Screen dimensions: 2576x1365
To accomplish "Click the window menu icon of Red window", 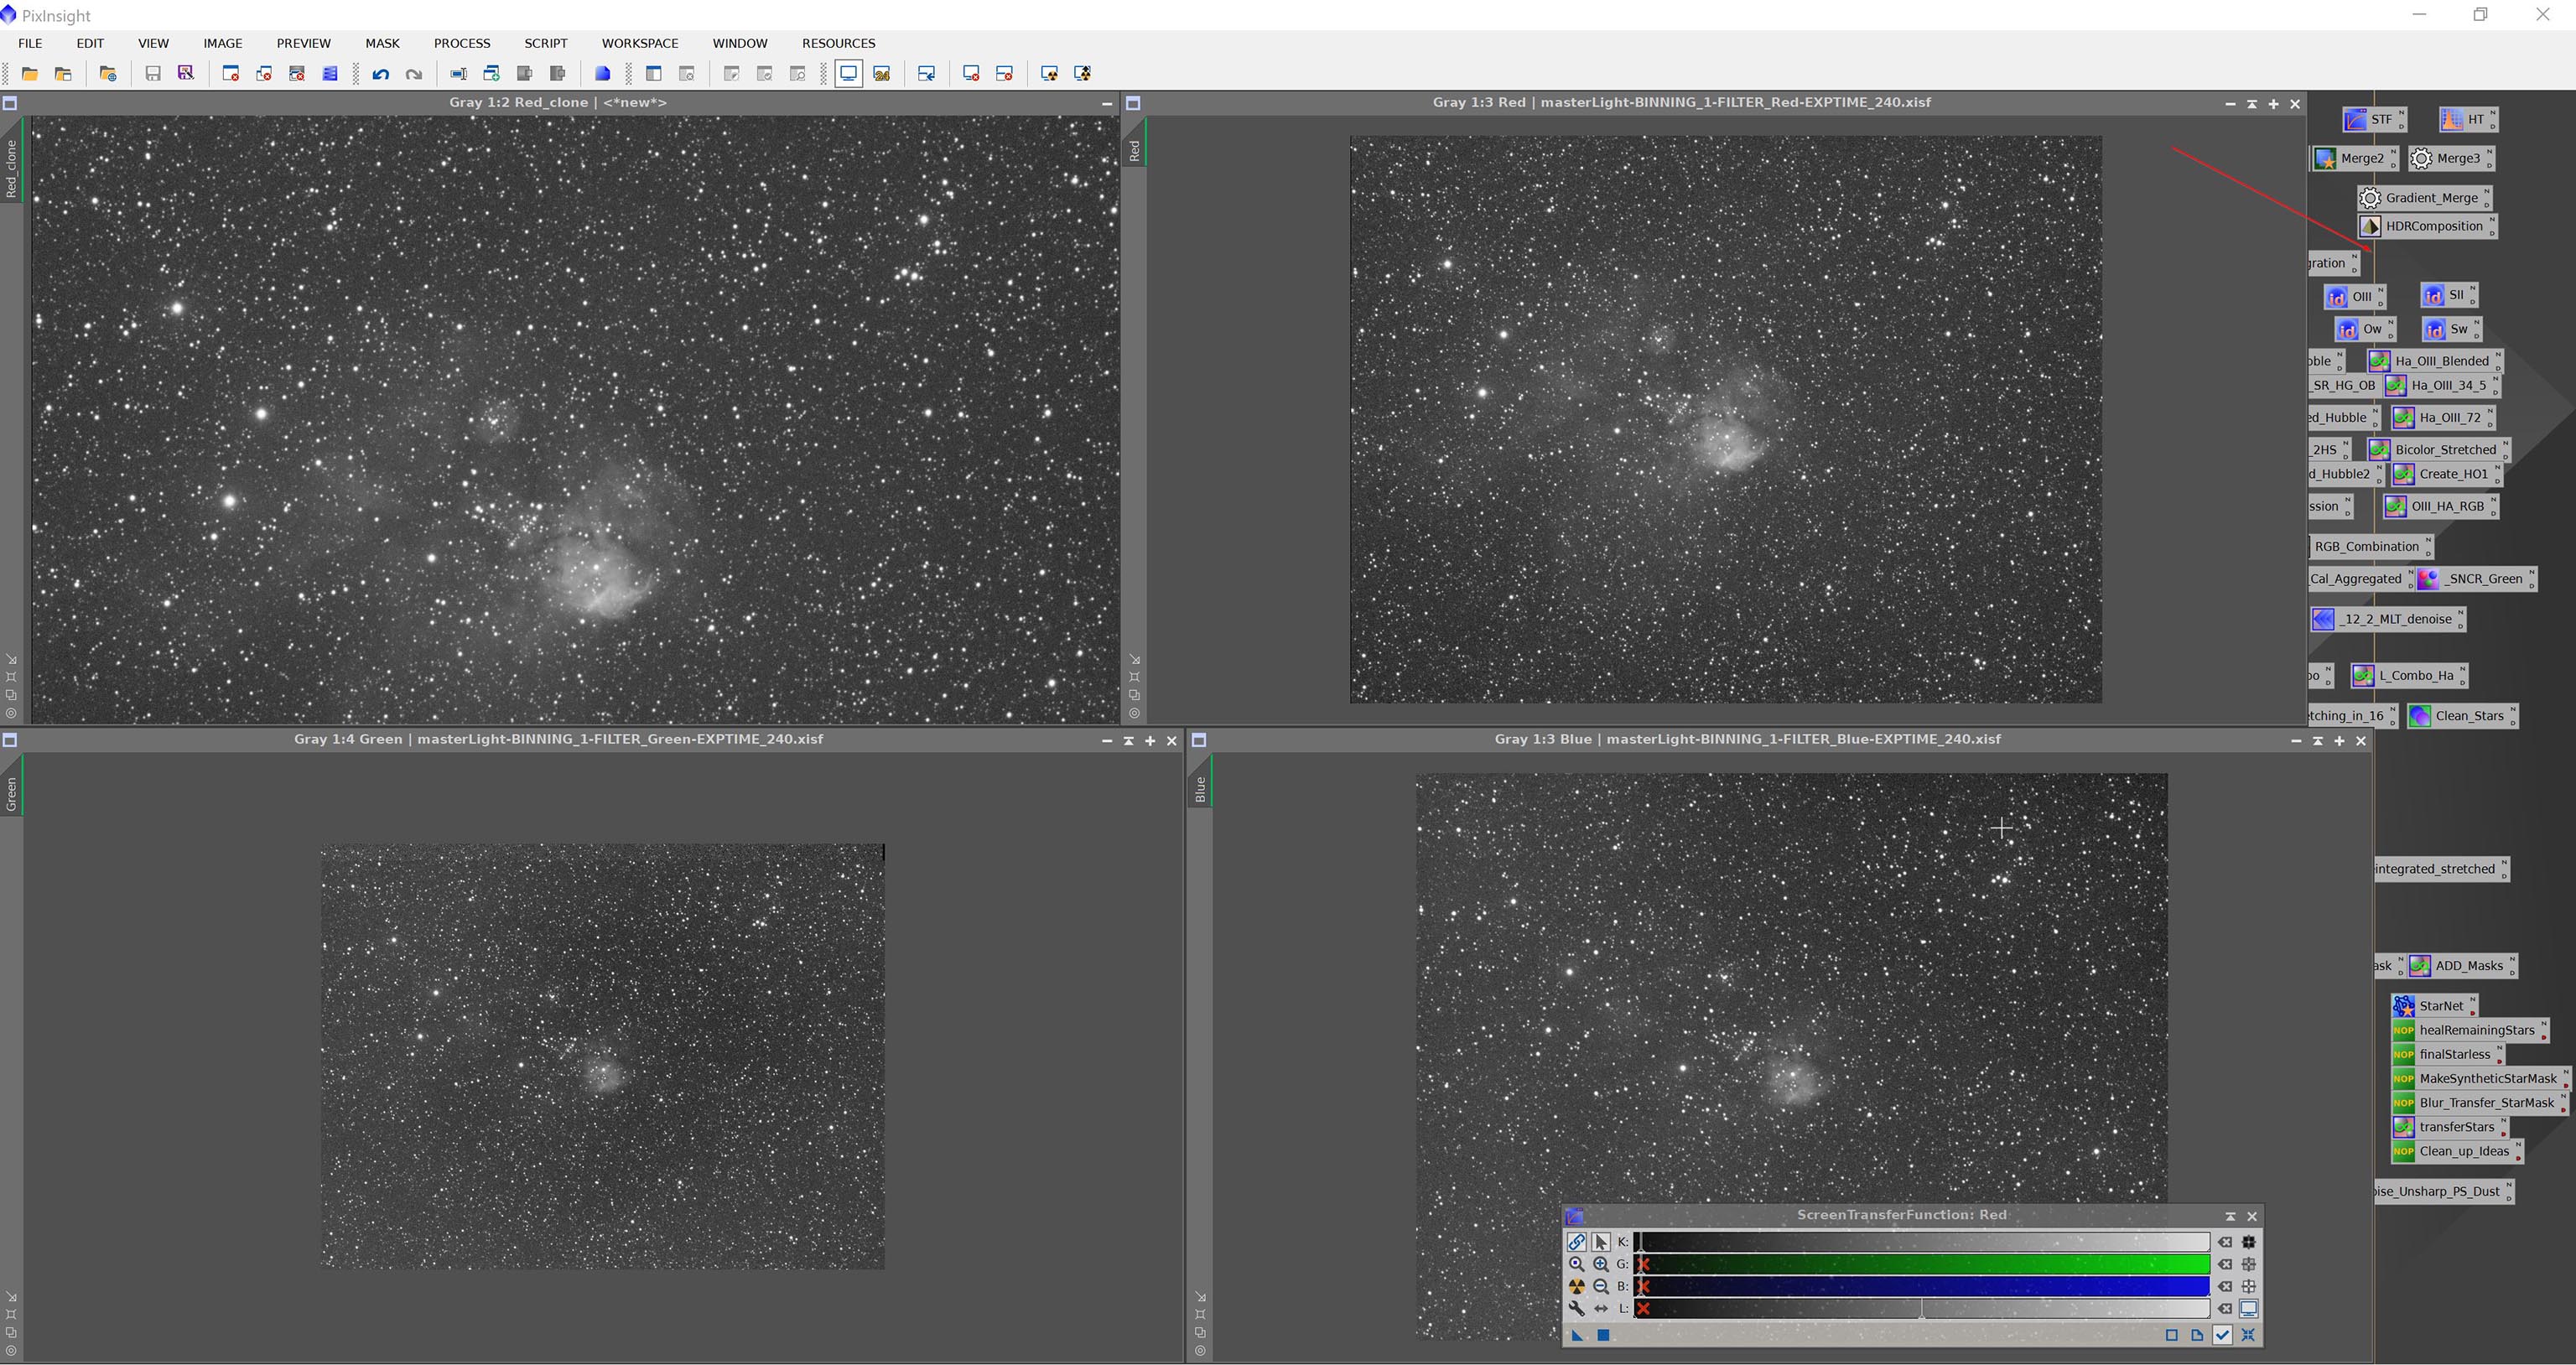I will (1133, 103).
